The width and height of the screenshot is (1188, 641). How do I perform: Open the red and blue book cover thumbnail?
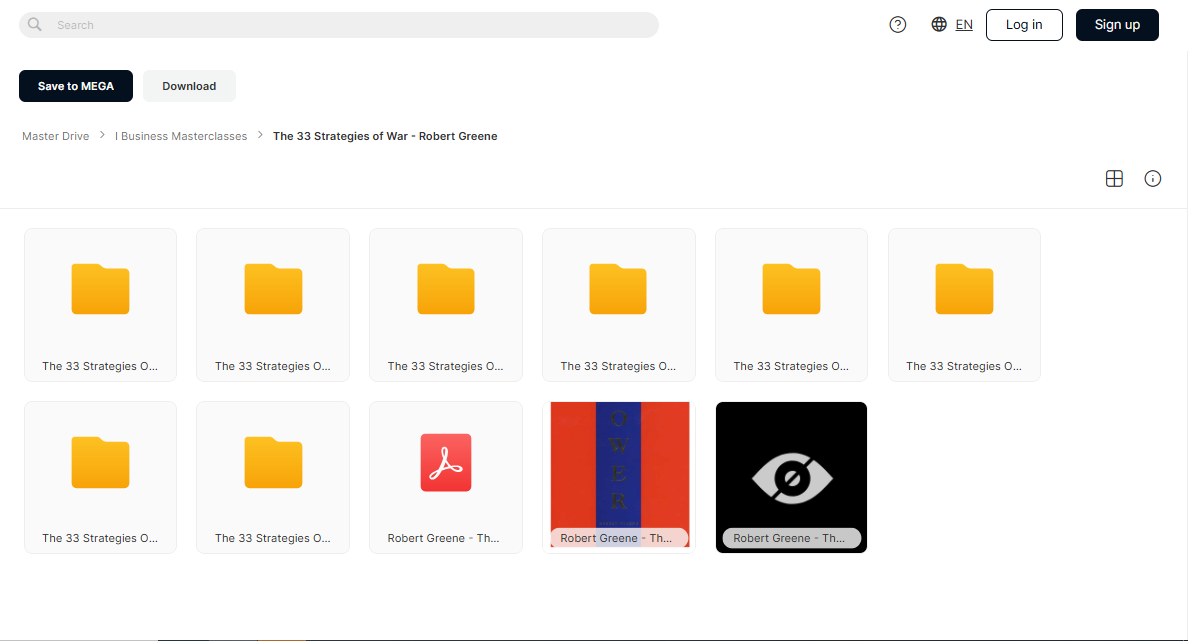[x=619, y=477]
